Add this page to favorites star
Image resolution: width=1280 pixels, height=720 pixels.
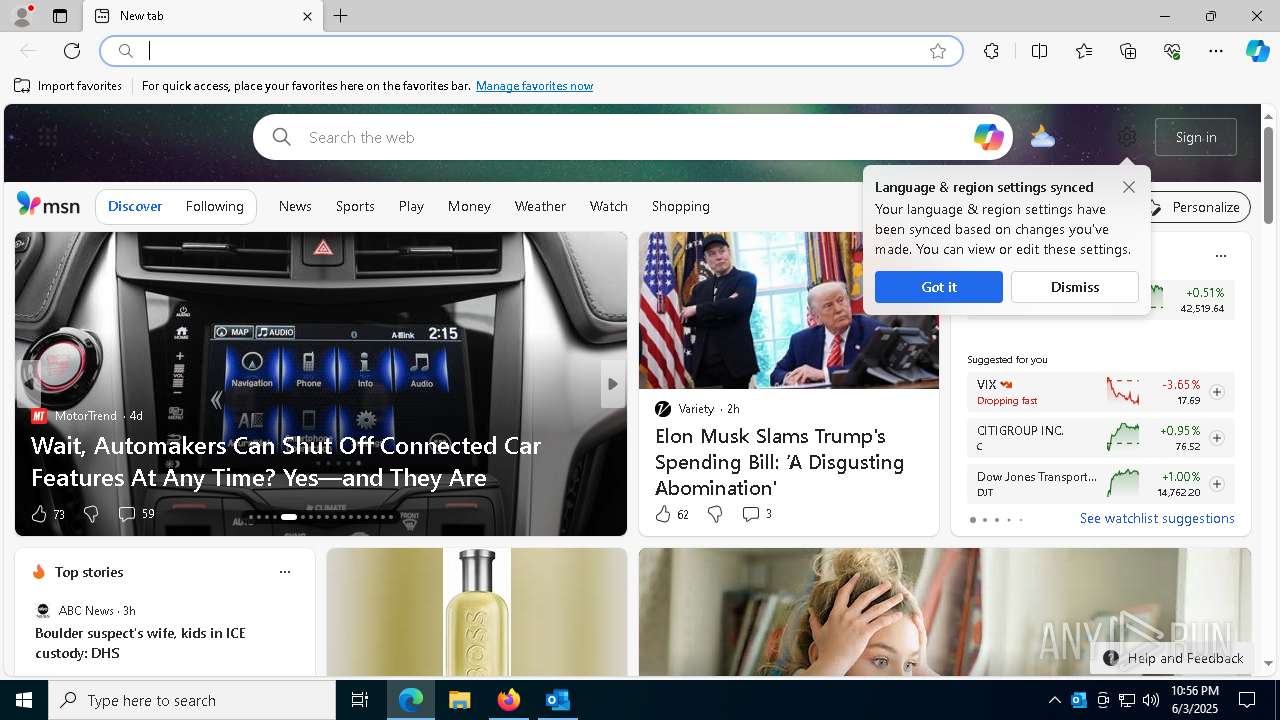click(x=938, y=51)
